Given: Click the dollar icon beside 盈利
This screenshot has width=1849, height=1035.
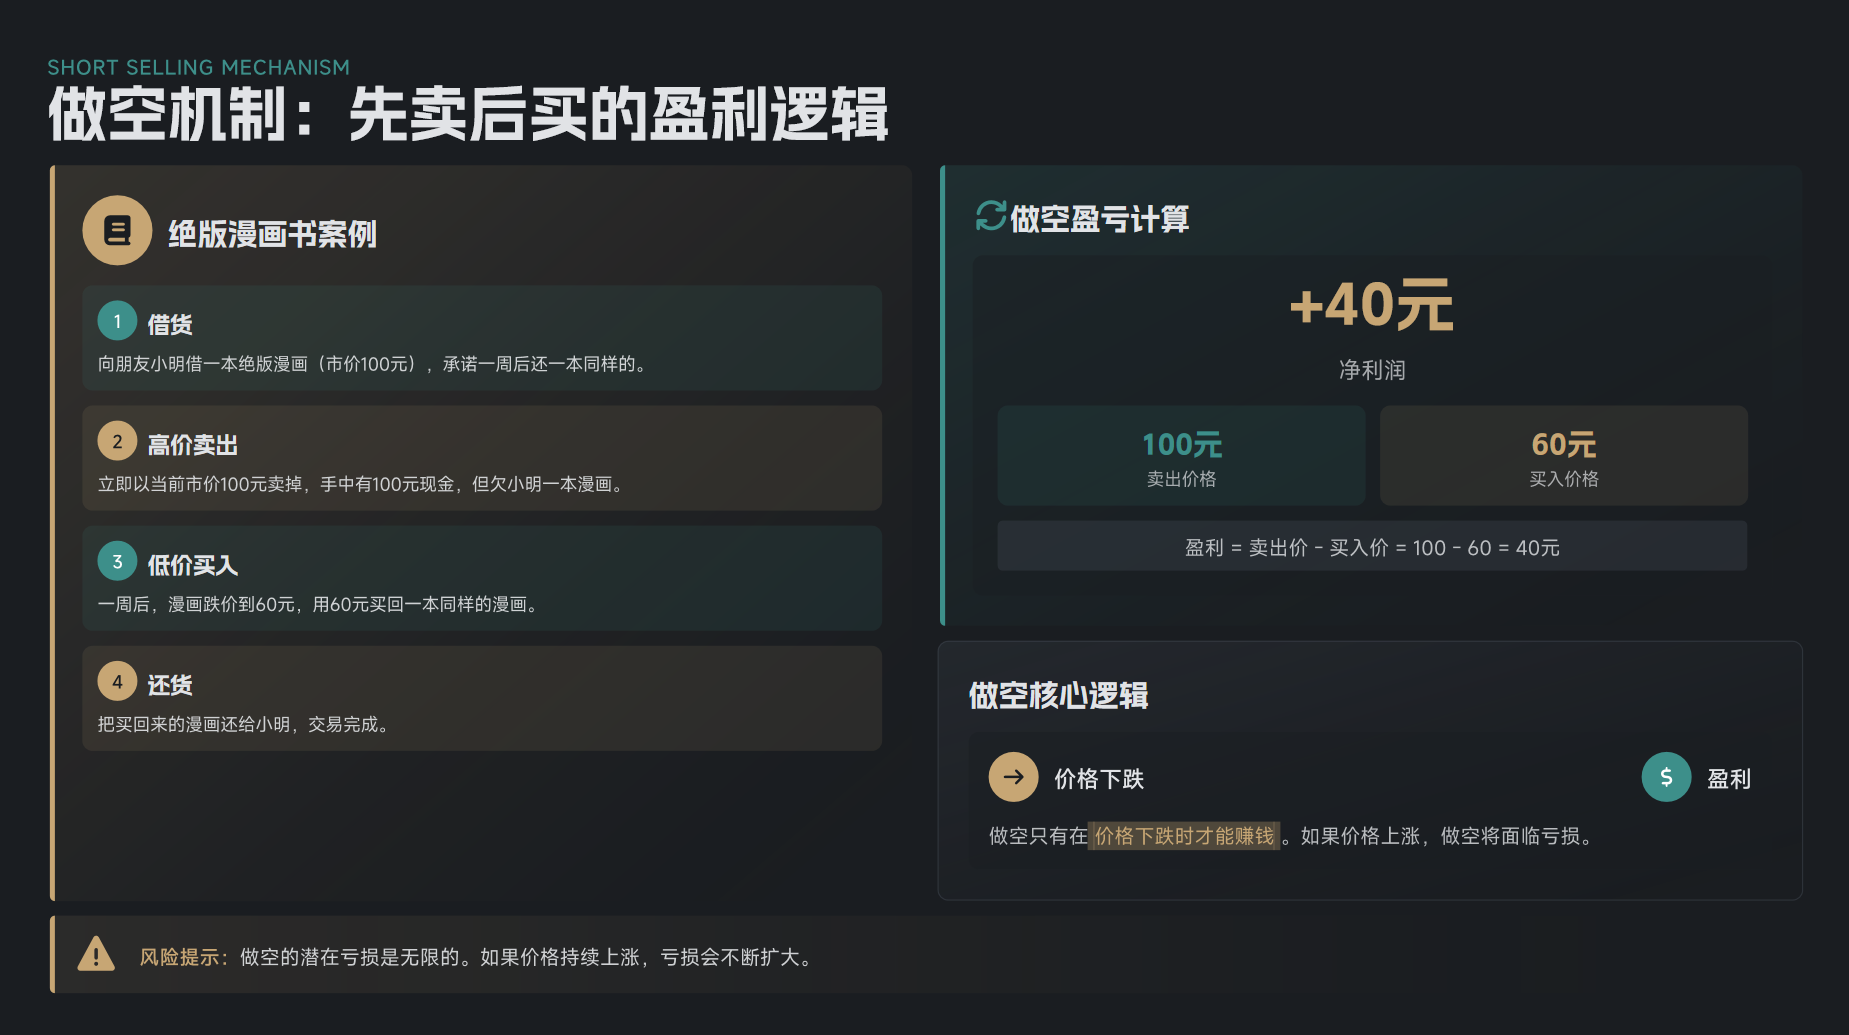Looking at the screenshot, I should [1666, 777].
